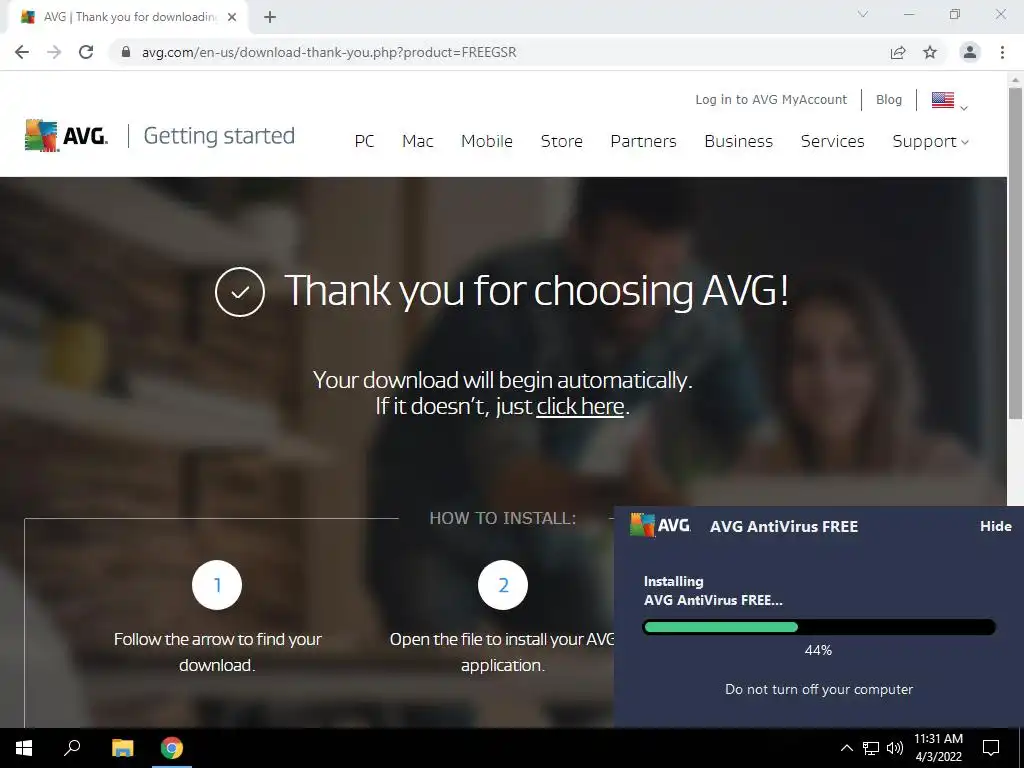Click 'Your download will begin automatically.' text
The height and width of the screenshot is (768, 1024).
click(502, 380)
